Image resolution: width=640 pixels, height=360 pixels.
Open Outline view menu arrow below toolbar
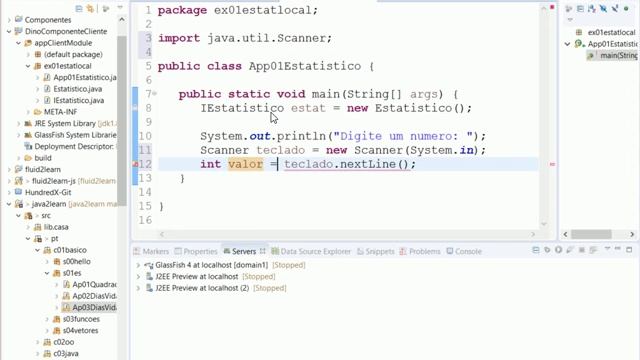(570, 20)
